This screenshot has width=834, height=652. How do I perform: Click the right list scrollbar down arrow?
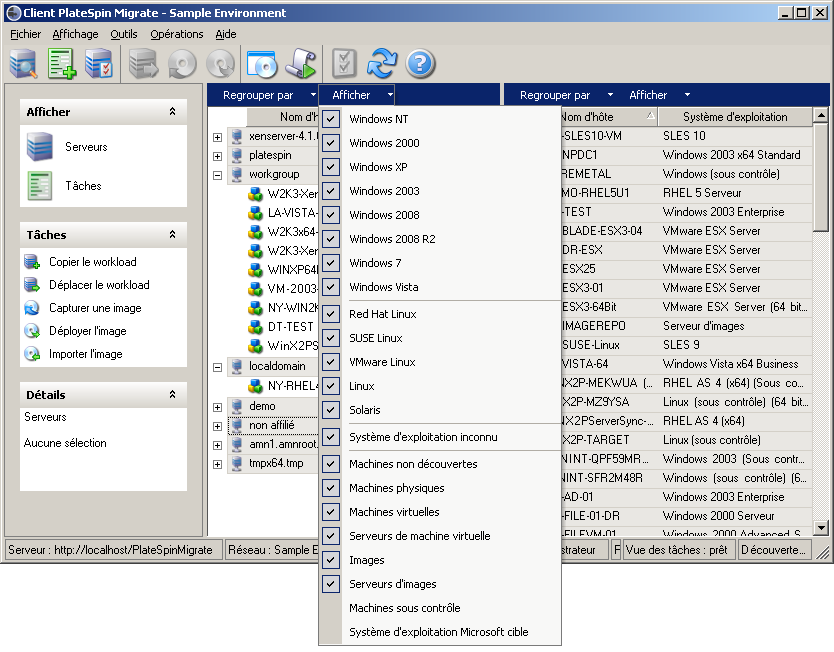coord(821,527)
